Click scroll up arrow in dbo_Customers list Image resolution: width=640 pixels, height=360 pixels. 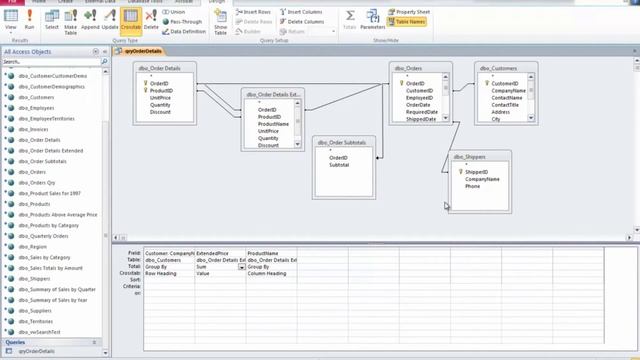pyautogui.click(x=531, y=77)
